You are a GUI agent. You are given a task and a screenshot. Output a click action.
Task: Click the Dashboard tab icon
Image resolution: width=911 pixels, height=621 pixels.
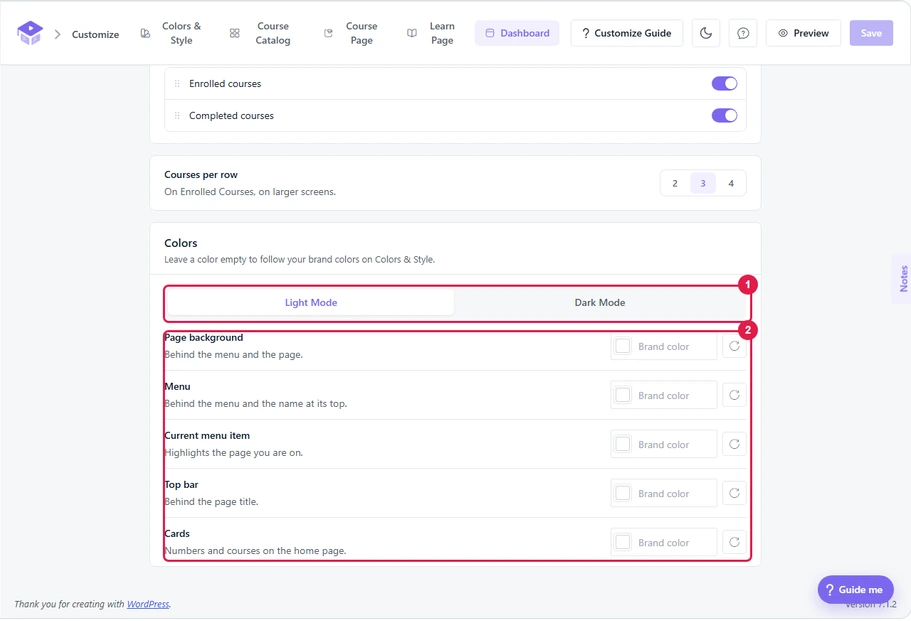pos(490,33)
